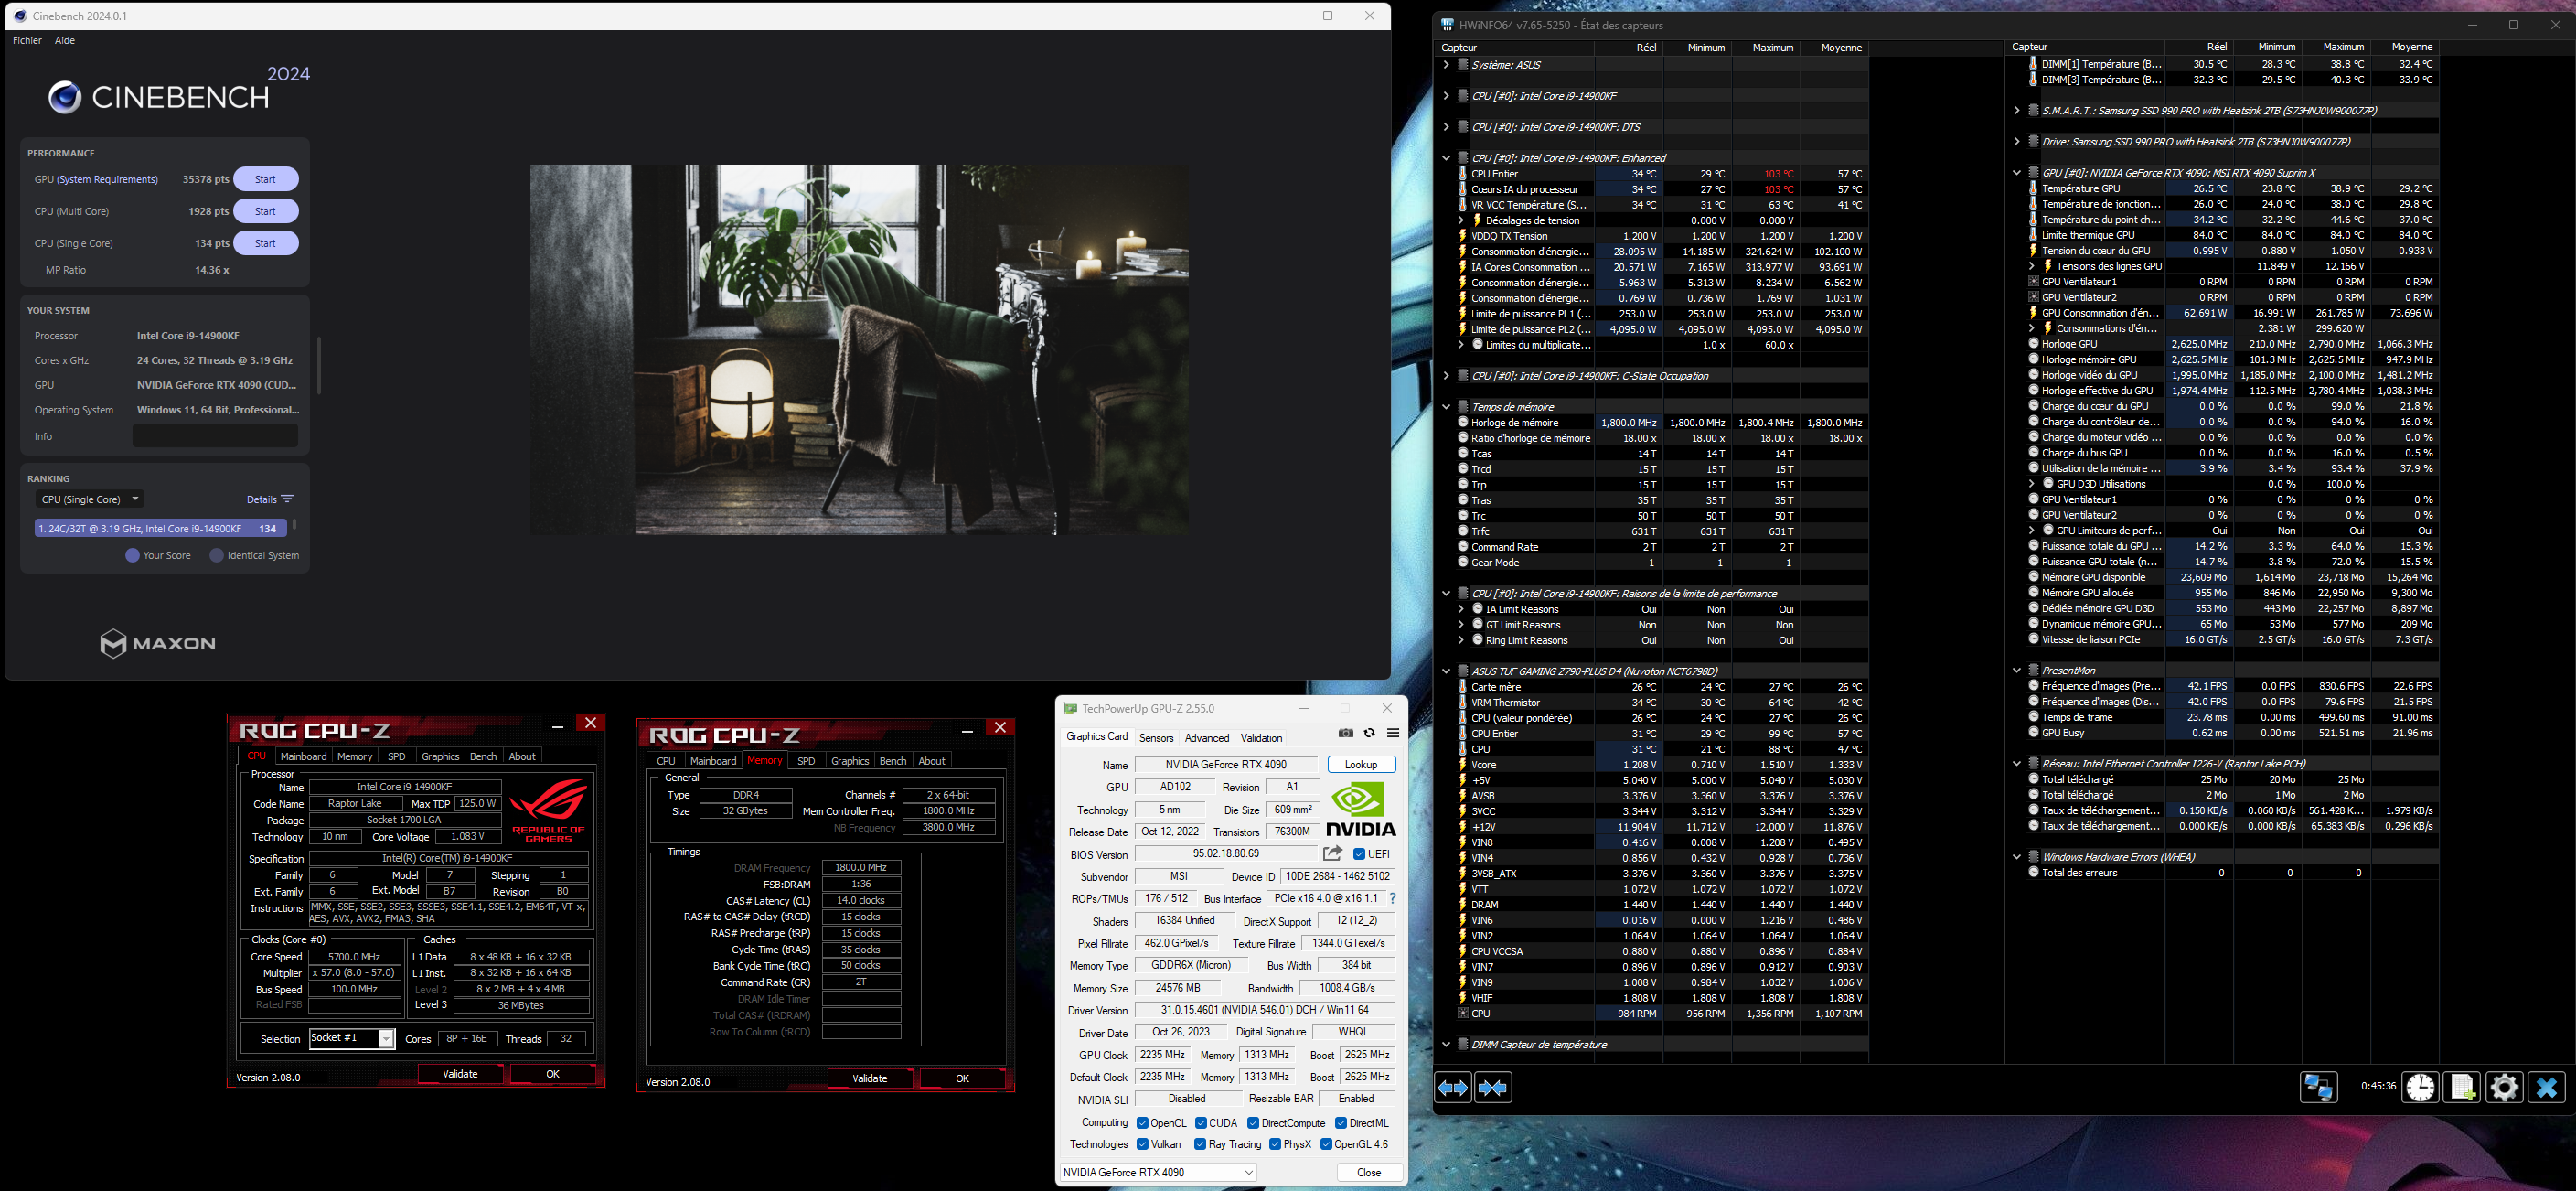The height and width of the screenshot is (1191, 2576).
Task: Click HWiNFO expand columns arrows icon
Action: click(1453, 1087)
